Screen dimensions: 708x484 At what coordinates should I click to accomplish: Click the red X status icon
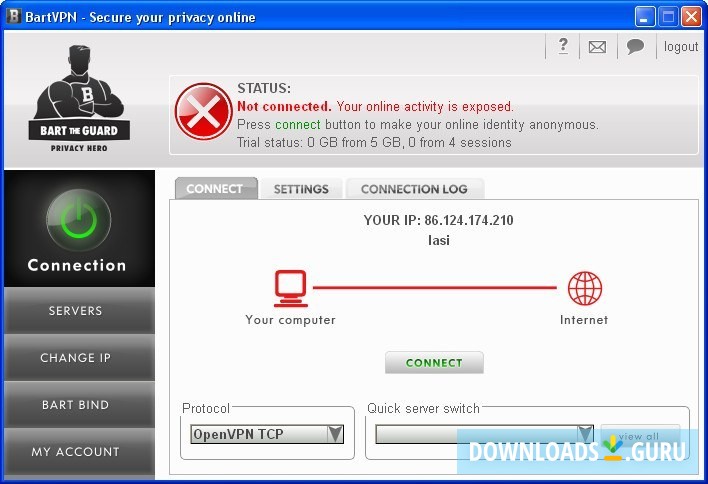204,111
